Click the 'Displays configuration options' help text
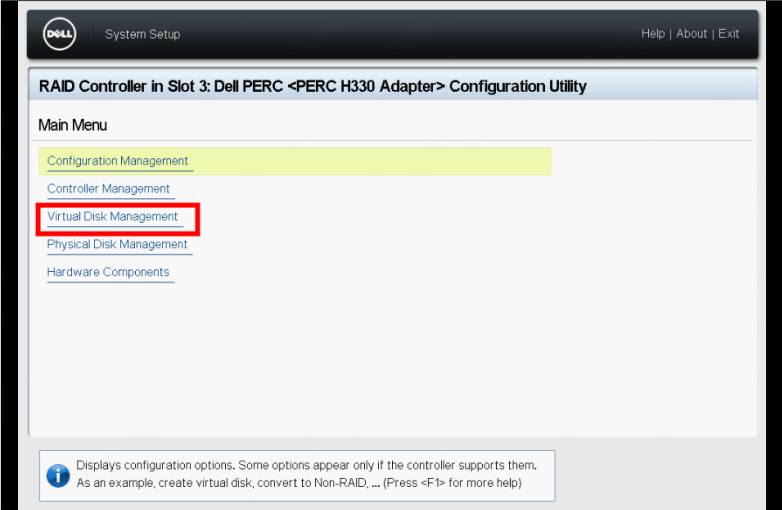Image resolution: width=782 pixels, height=510 pixels. click(306, 474)
